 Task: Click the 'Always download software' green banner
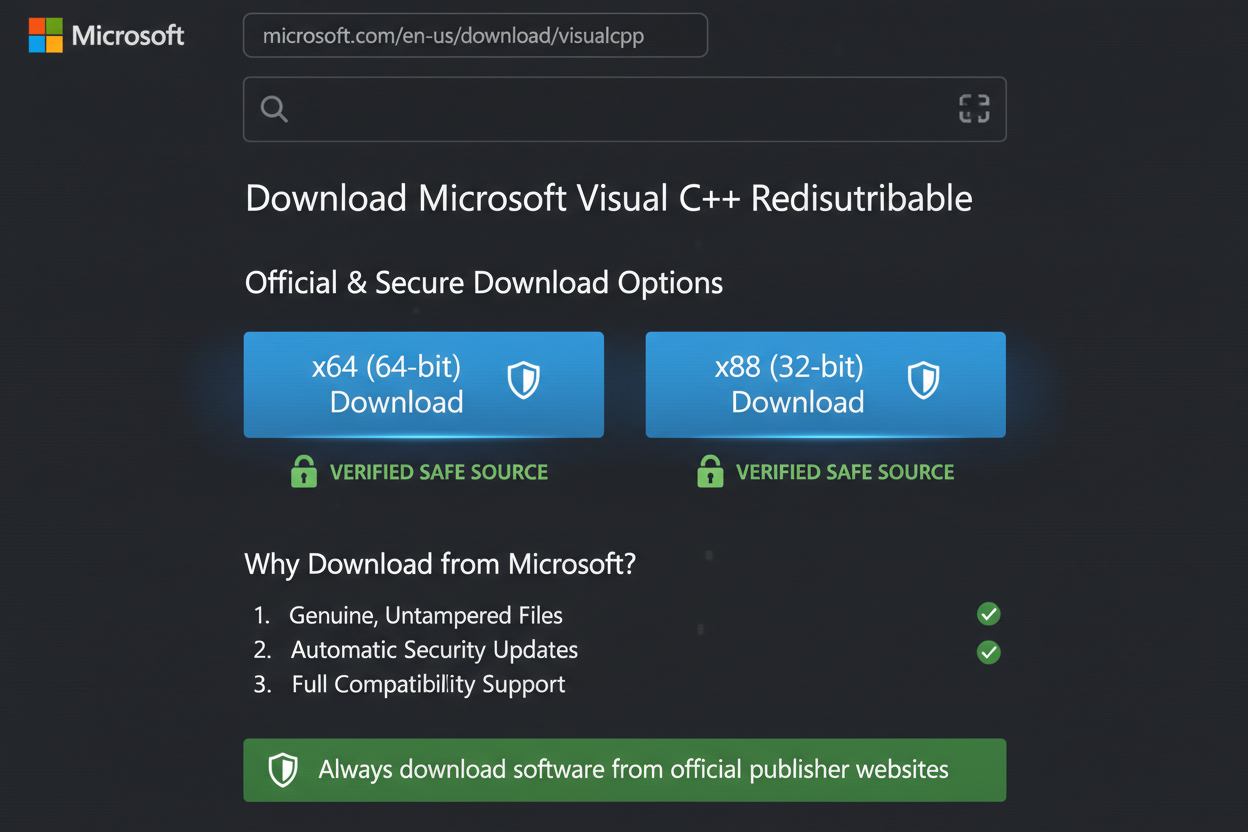pyautogui.click(x=632, y=770)
